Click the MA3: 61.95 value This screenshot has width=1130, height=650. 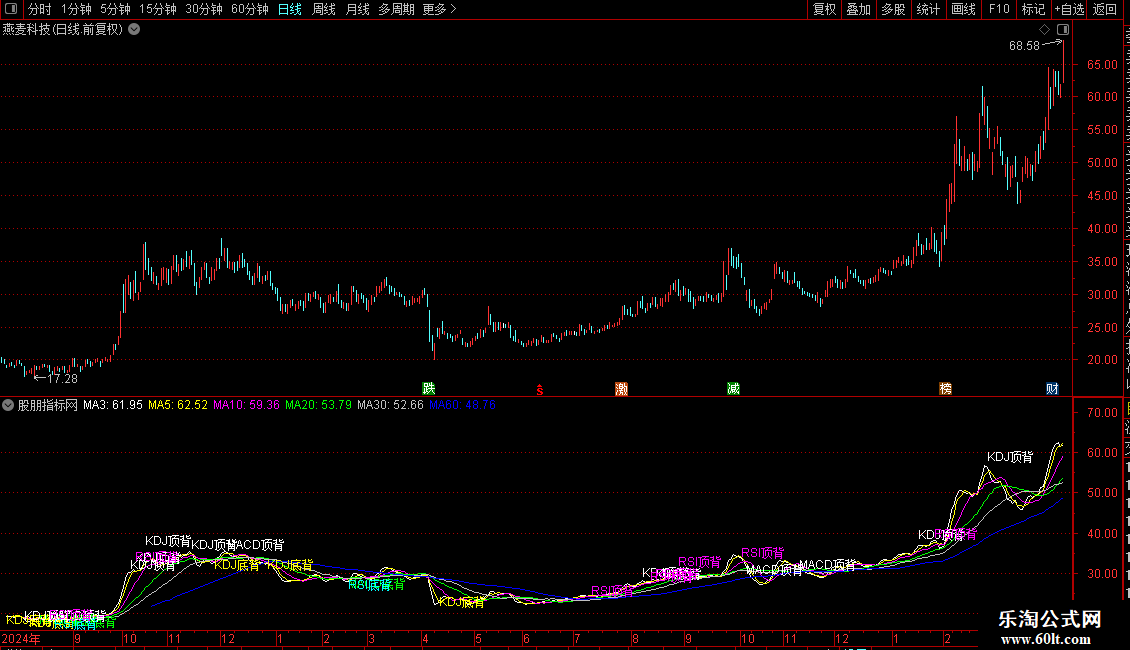coord(112,405)
